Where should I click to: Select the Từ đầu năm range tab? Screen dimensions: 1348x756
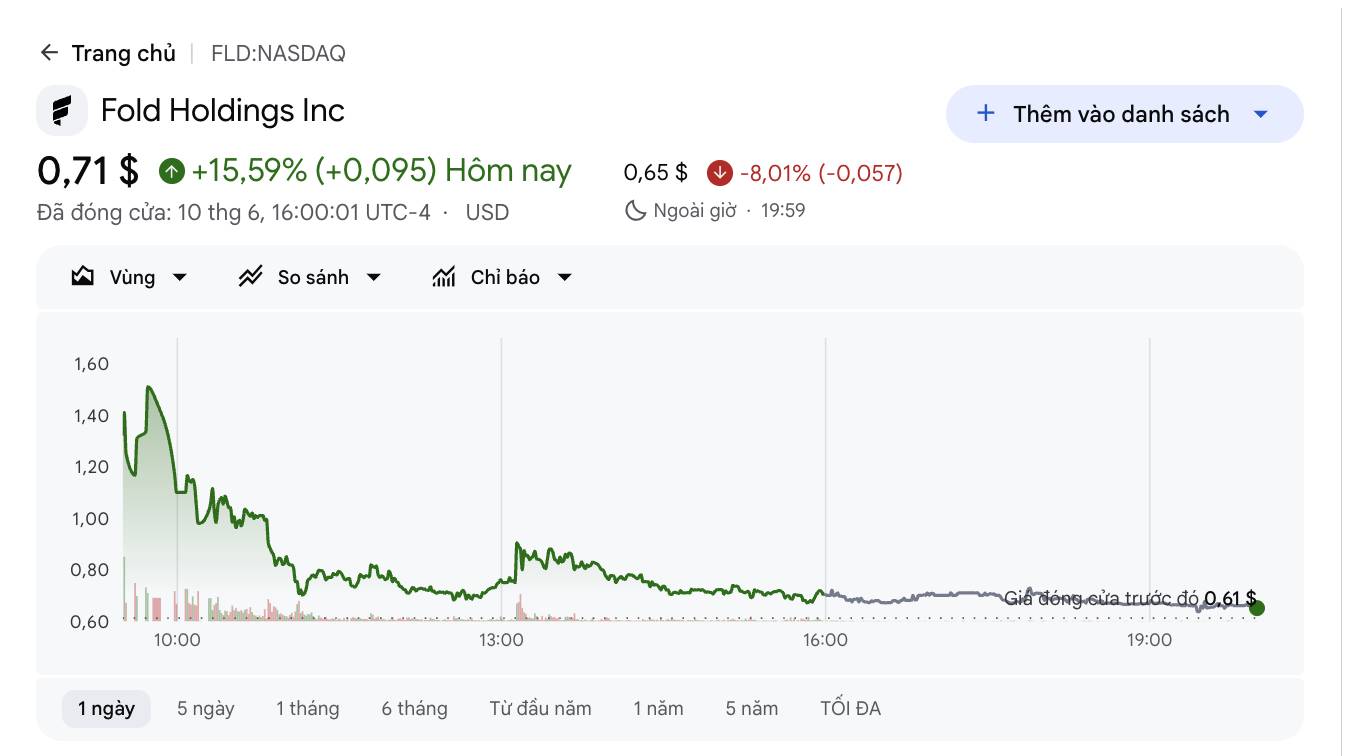coord(540,708)
